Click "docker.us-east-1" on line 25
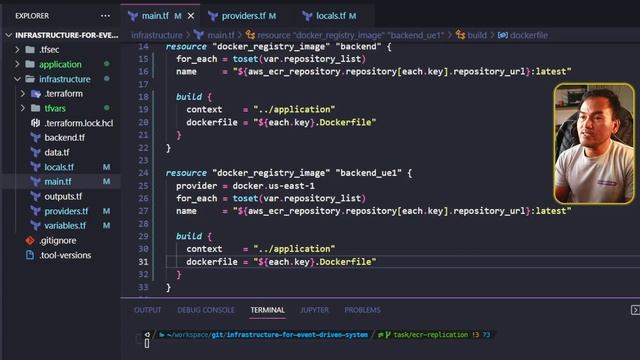 (273, 186)
